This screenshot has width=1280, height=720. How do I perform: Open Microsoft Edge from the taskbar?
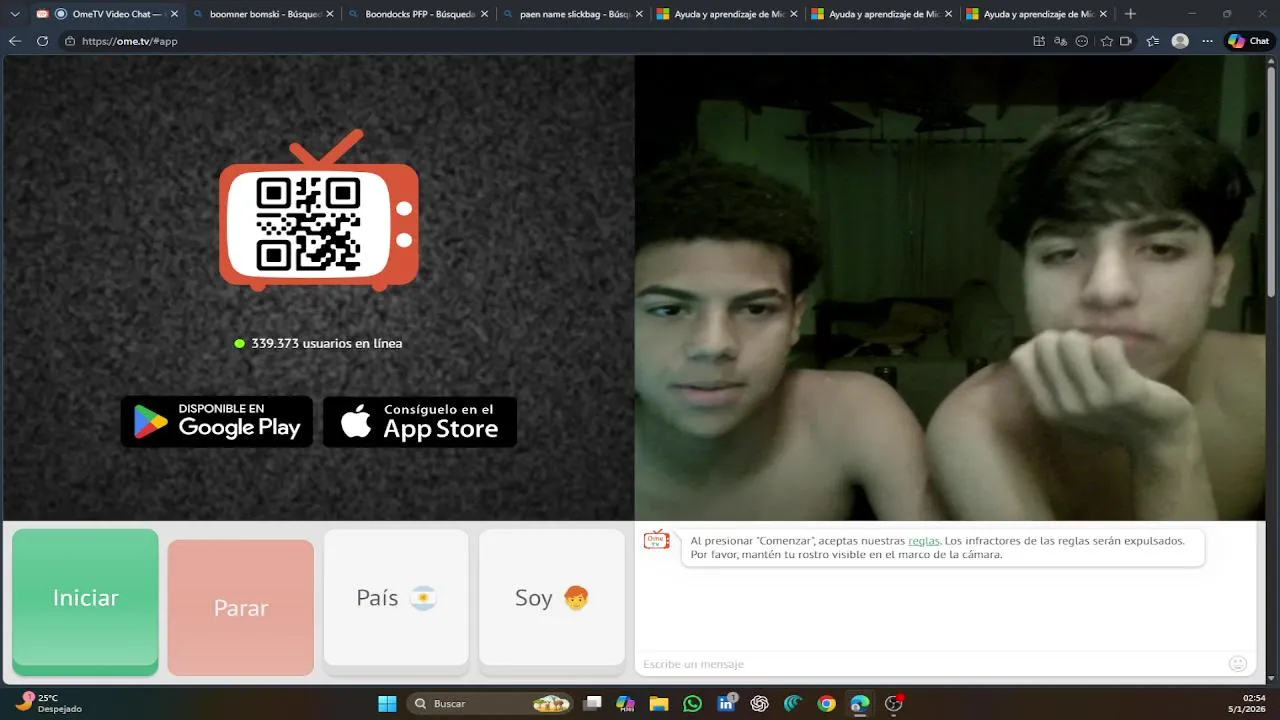tap(859, 704)
